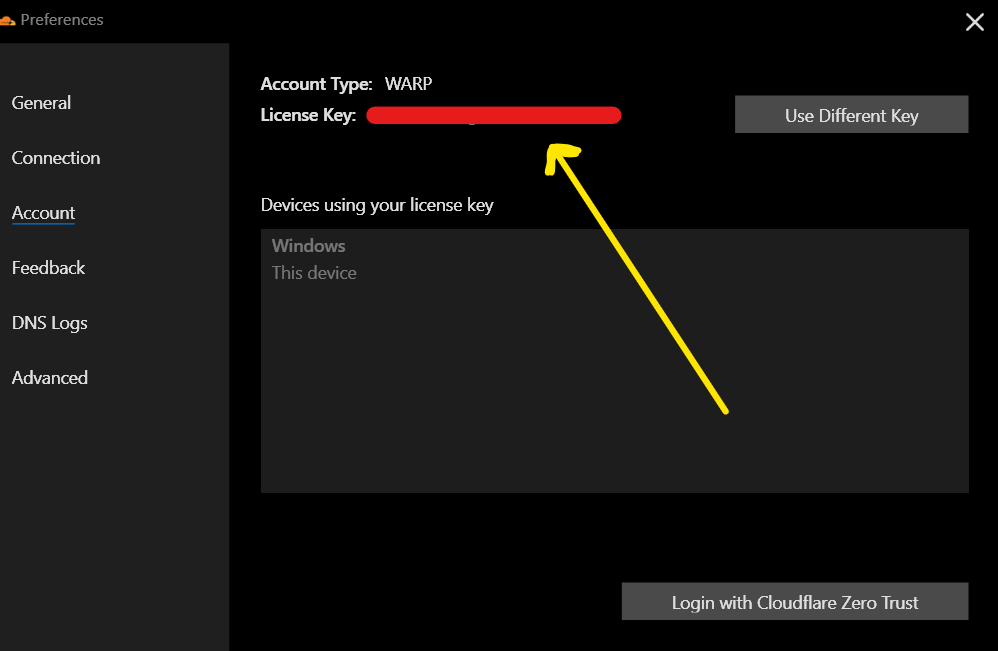The image size is (998, 651).
Task: Open the General preferences tab
Action: (41, 102)
